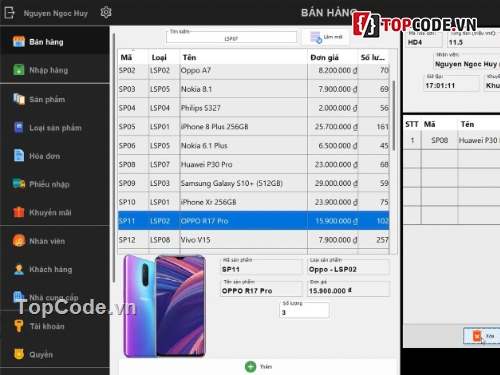500x375 pixels.
Task: Go to Sản phẩm section
Action: (x=55, y=99)
